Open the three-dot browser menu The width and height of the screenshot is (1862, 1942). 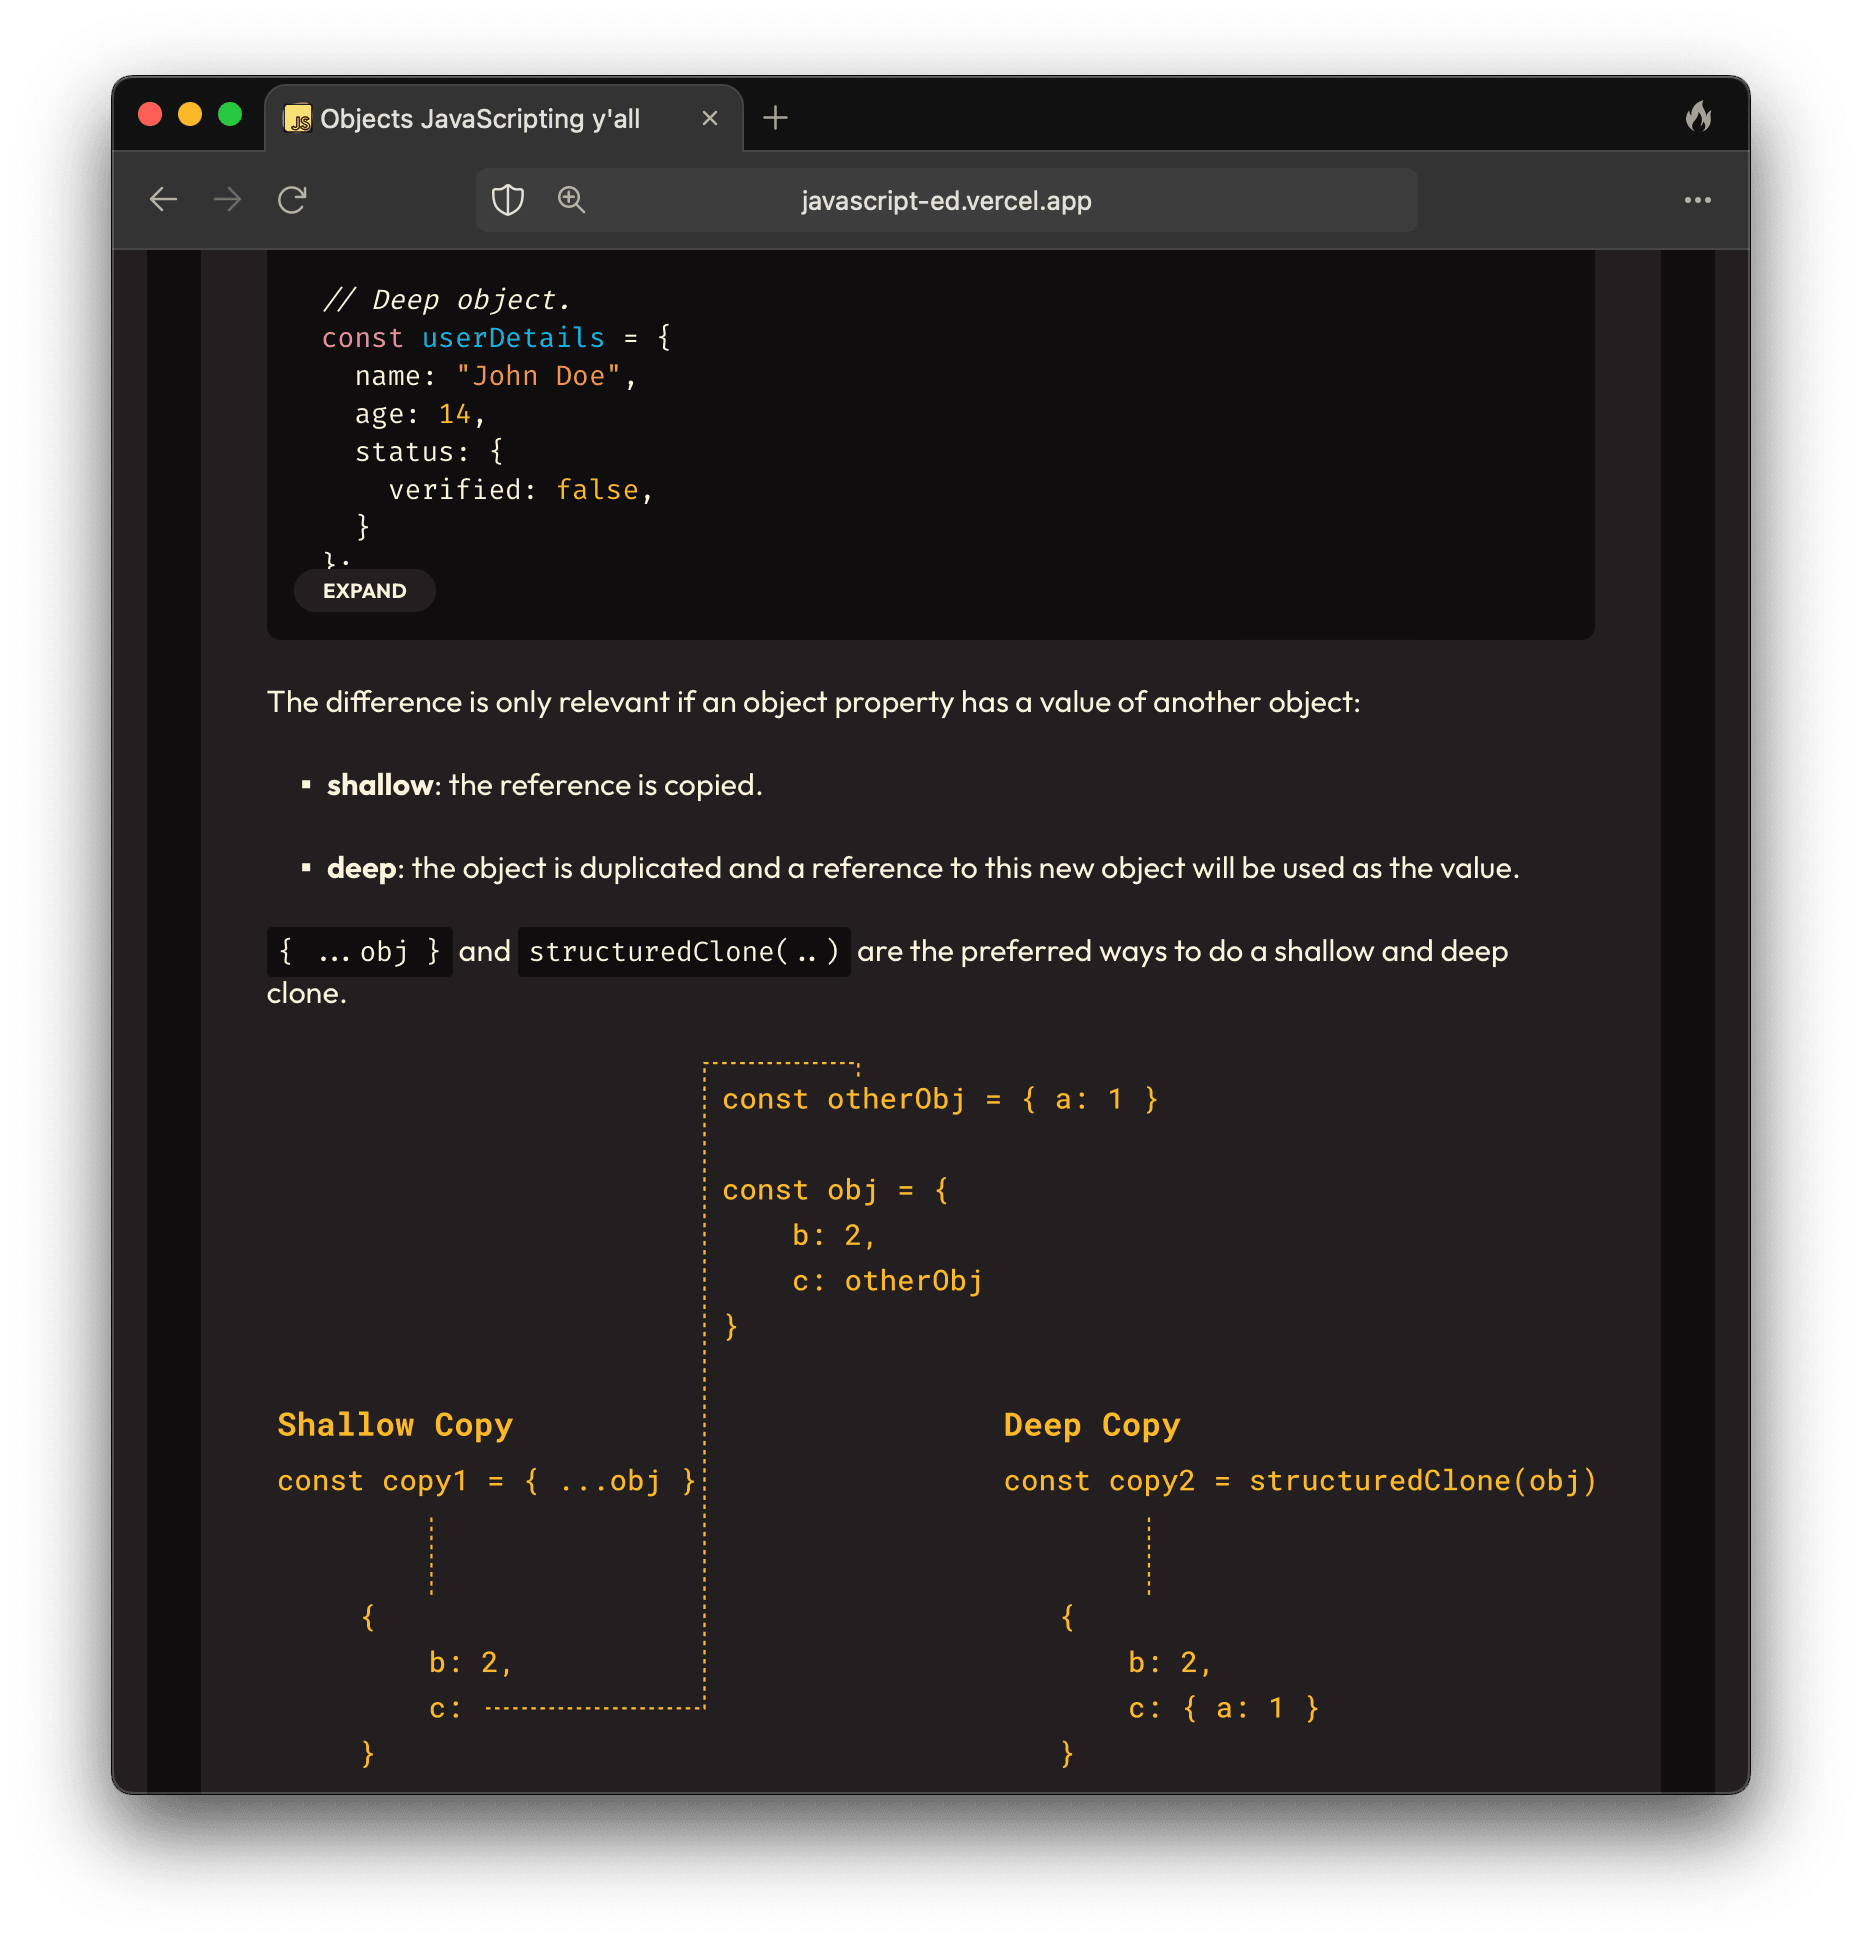(x=1697, y=200)
